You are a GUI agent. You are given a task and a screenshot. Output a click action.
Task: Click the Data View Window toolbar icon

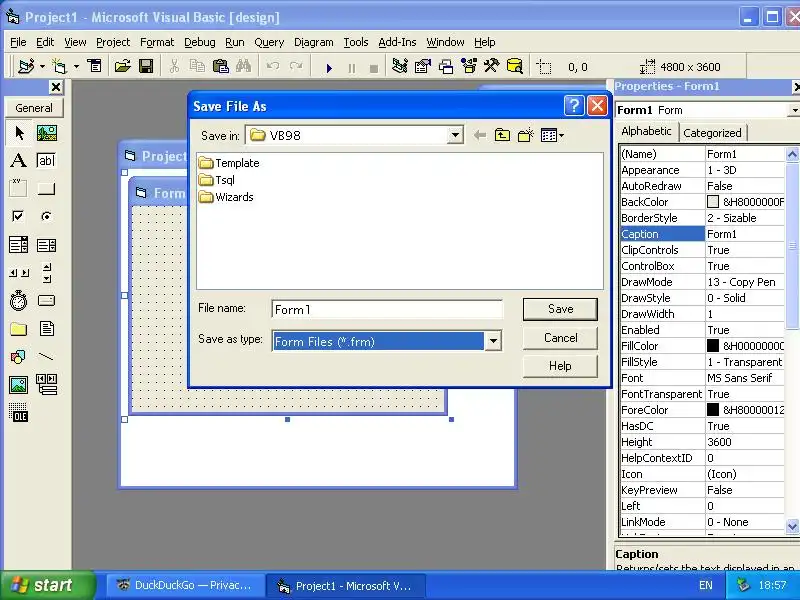[x=515, y=66]
